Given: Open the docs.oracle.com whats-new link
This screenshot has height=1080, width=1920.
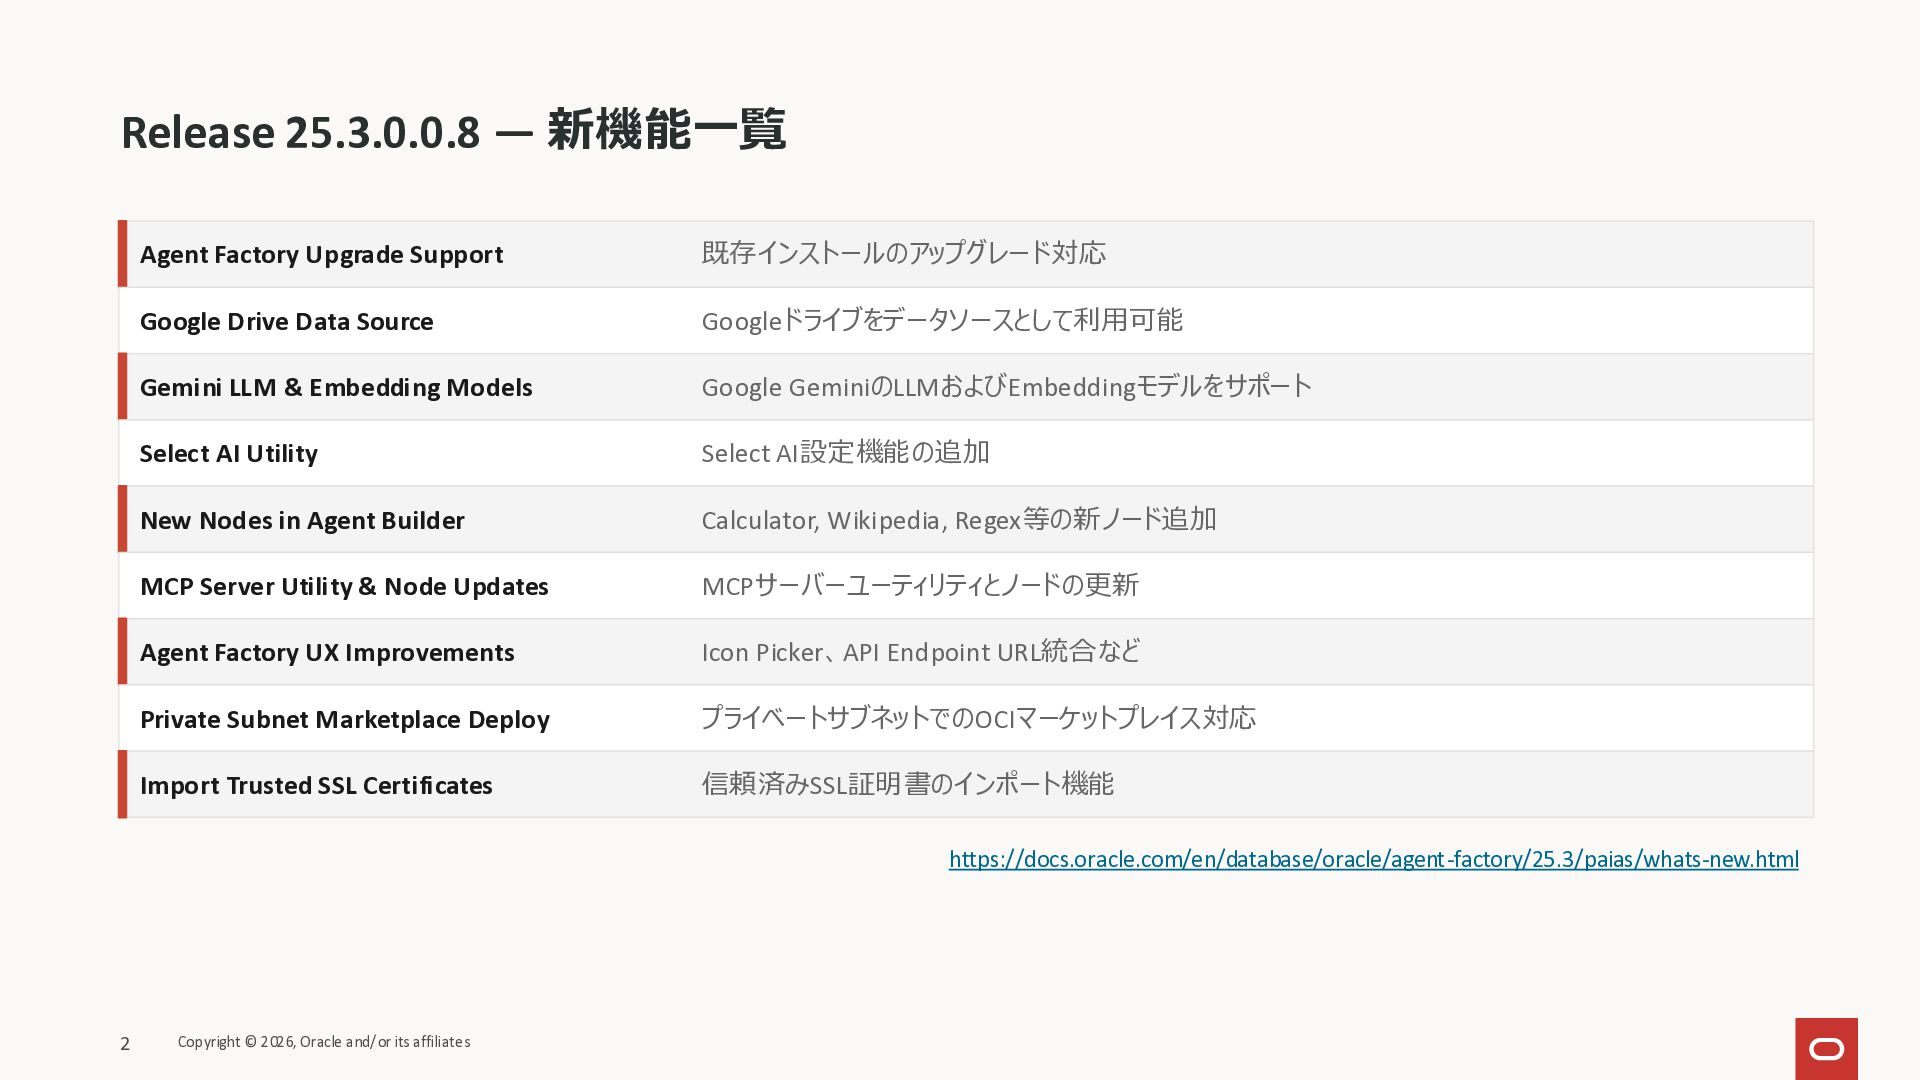Looking at the screenshot, I should [1373, 859].
